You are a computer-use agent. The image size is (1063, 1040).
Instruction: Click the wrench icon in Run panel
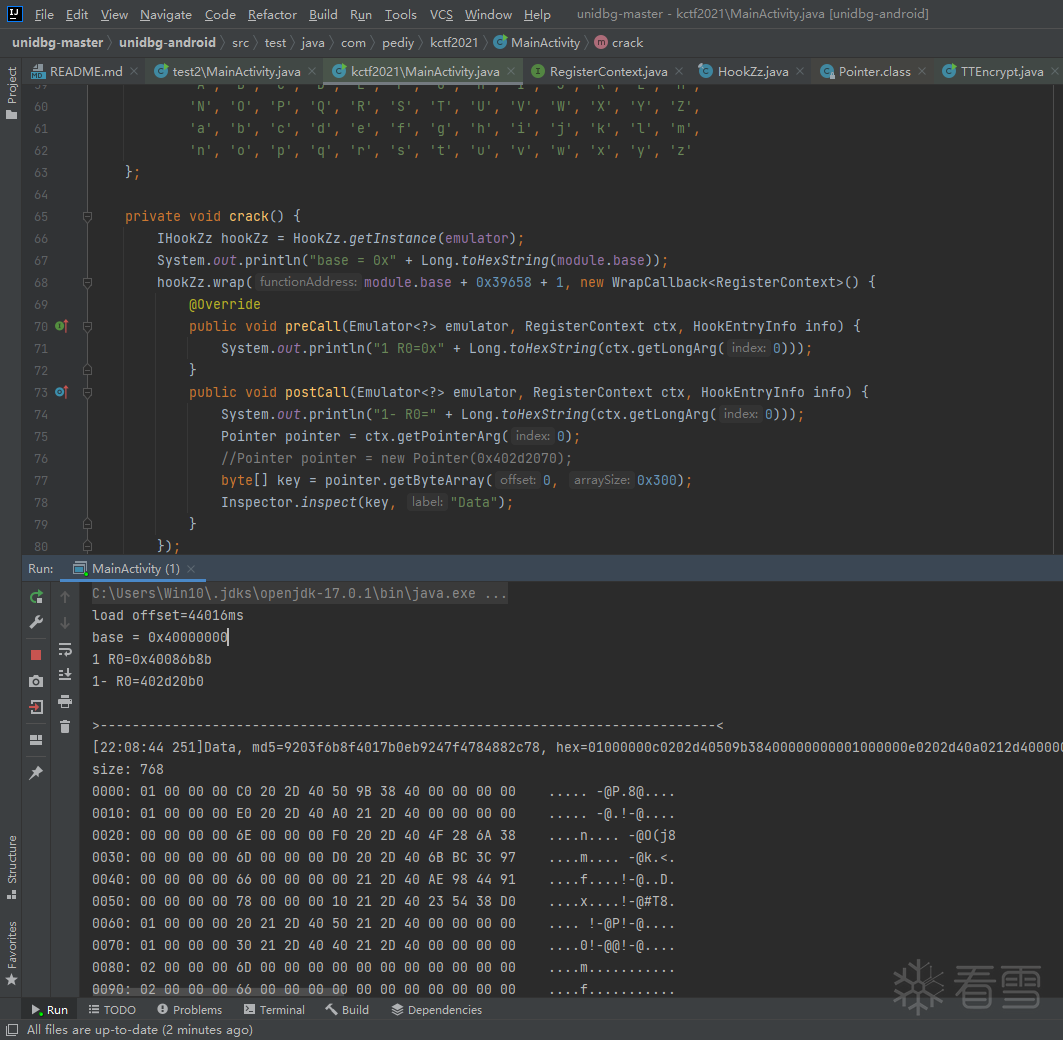point(36,623)
